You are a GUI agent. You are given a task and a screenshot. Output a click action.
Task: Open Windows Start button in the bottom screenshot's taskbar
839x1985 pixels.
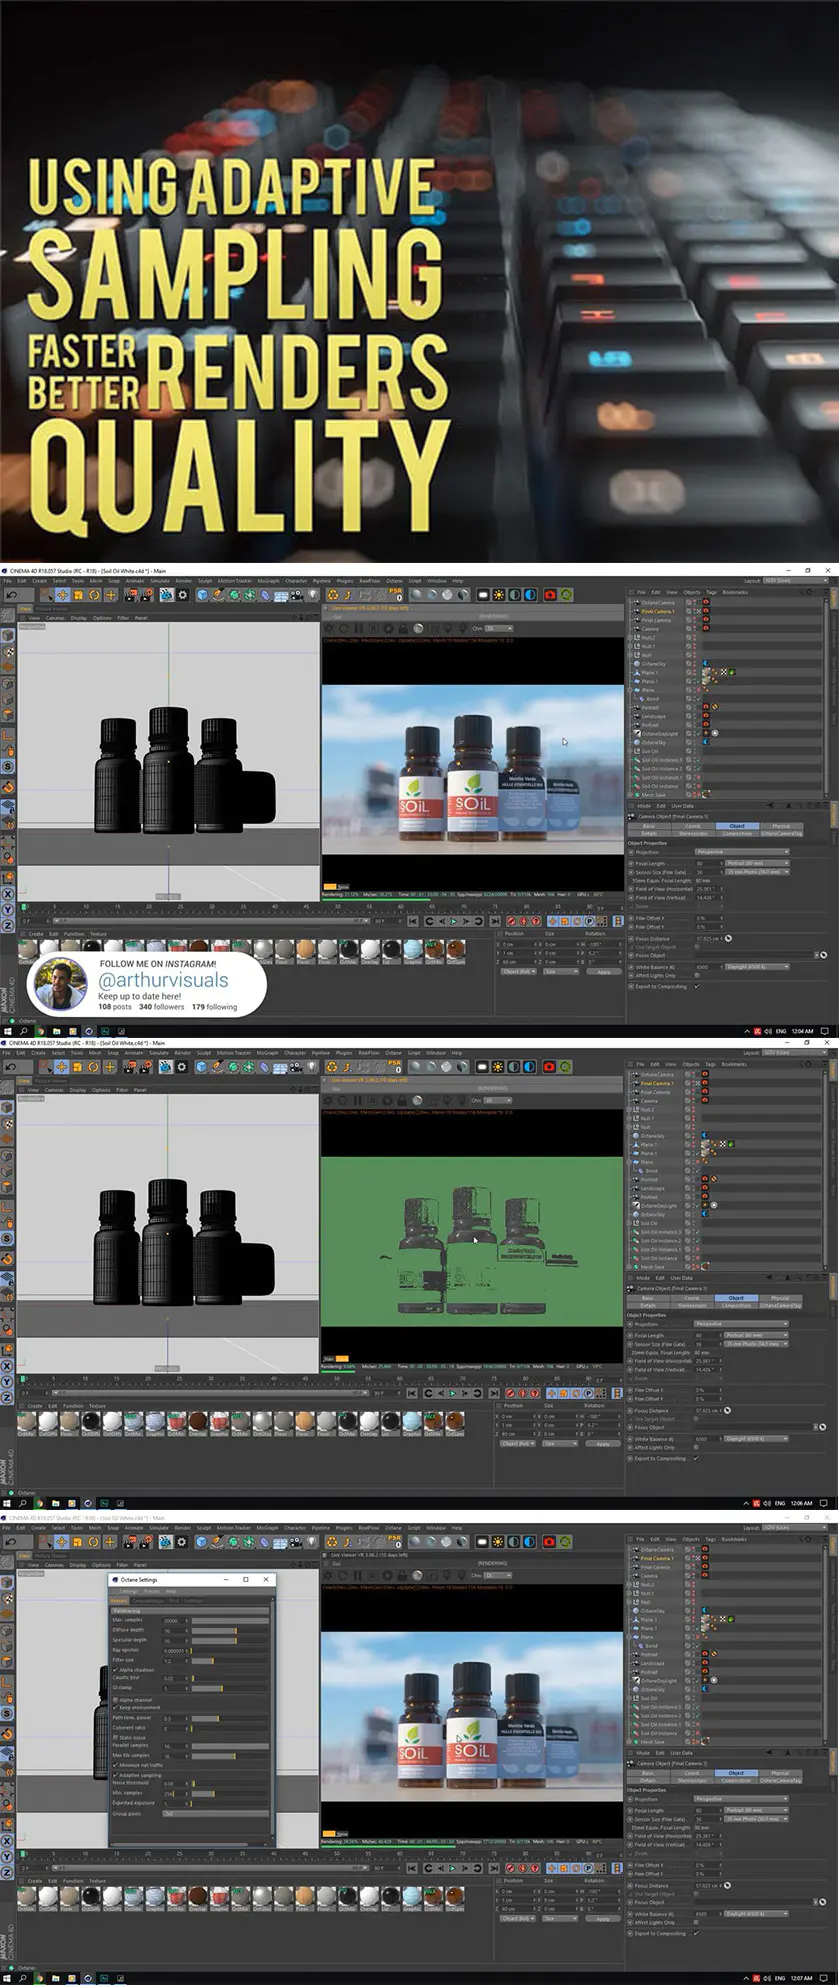[7, 1978]
